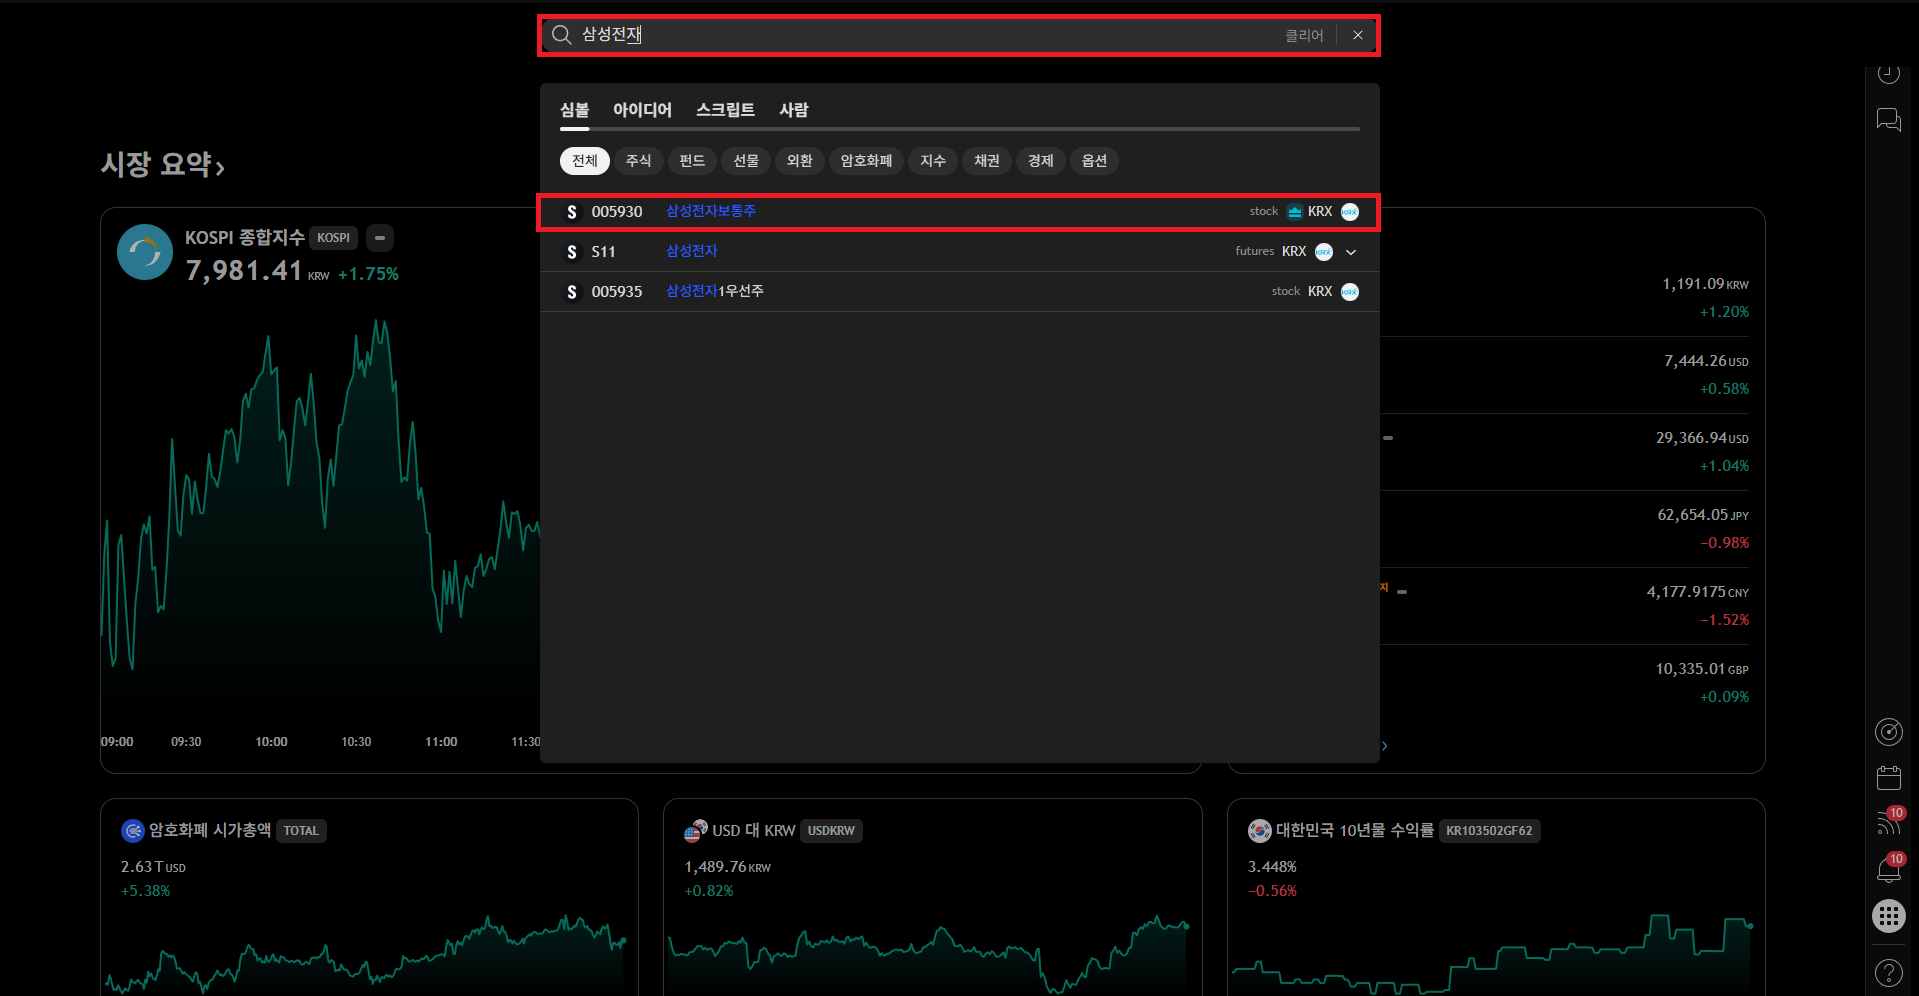Open the chats icon in right sidebar
1919x996 pixels.
(1888, 121)
